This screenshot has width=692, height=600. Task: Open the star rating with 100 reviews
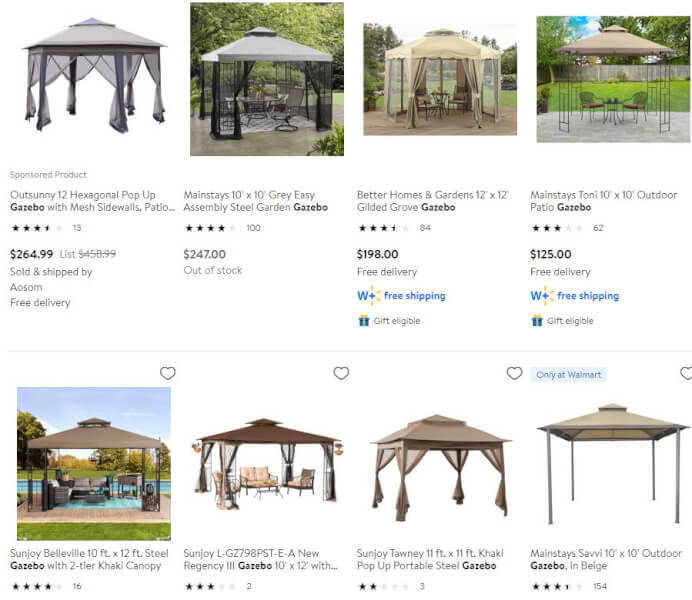[211, 228]
